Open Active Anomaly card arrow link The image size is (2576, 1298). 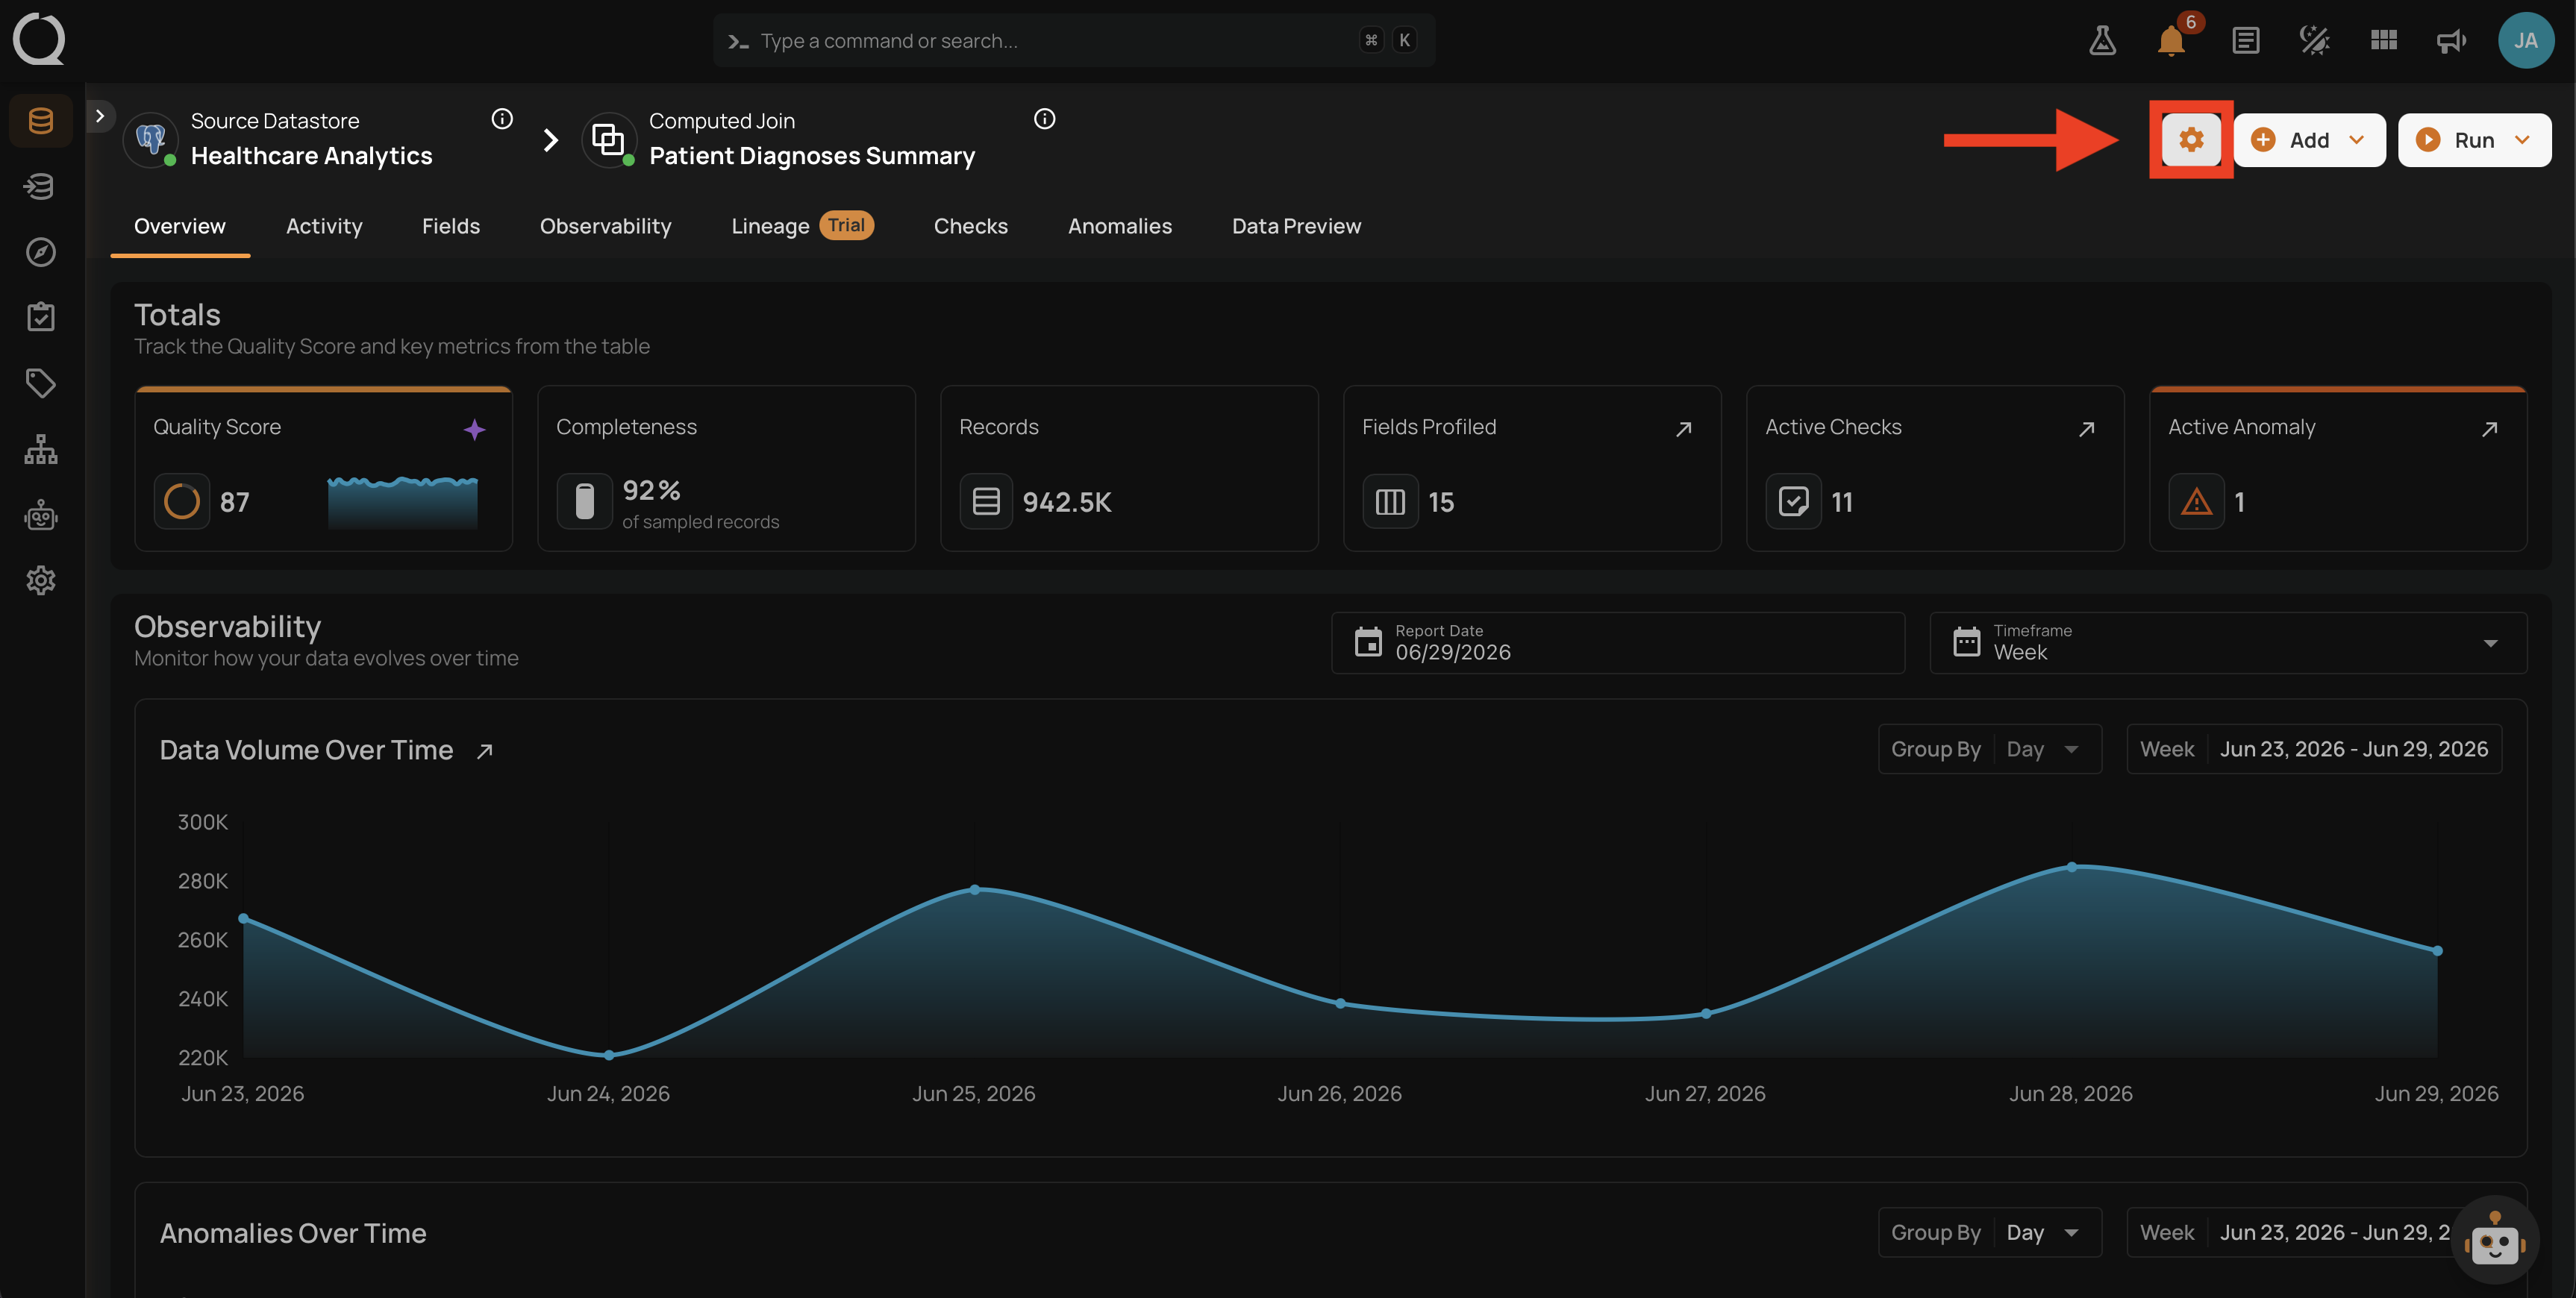click(x=2490, y=429)
